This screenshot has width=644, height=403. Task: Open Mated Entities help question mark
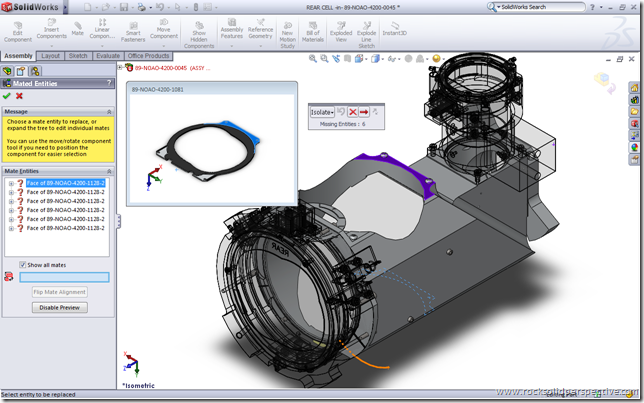[x=109, y=83]
